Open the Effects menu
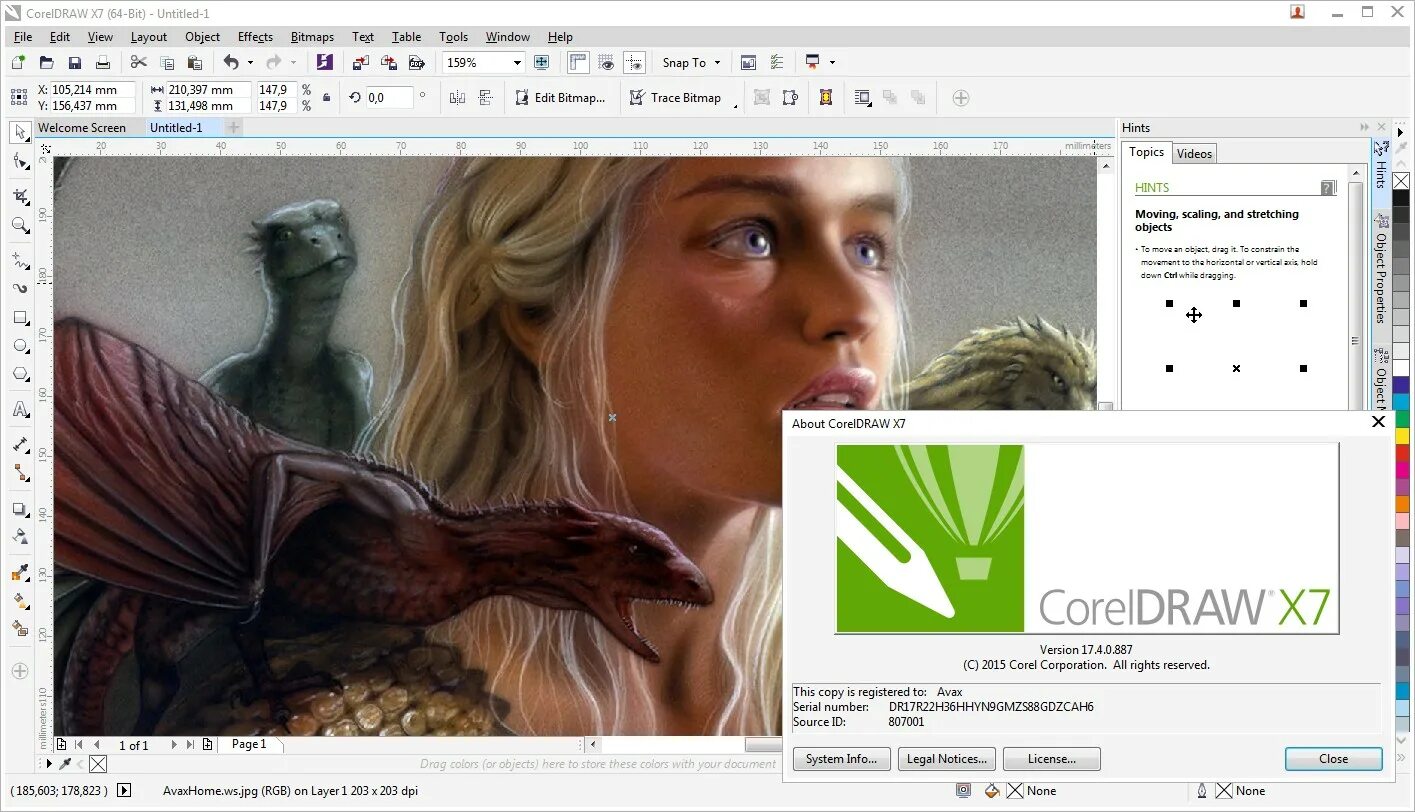1415x812 pixels. (255, 37)
